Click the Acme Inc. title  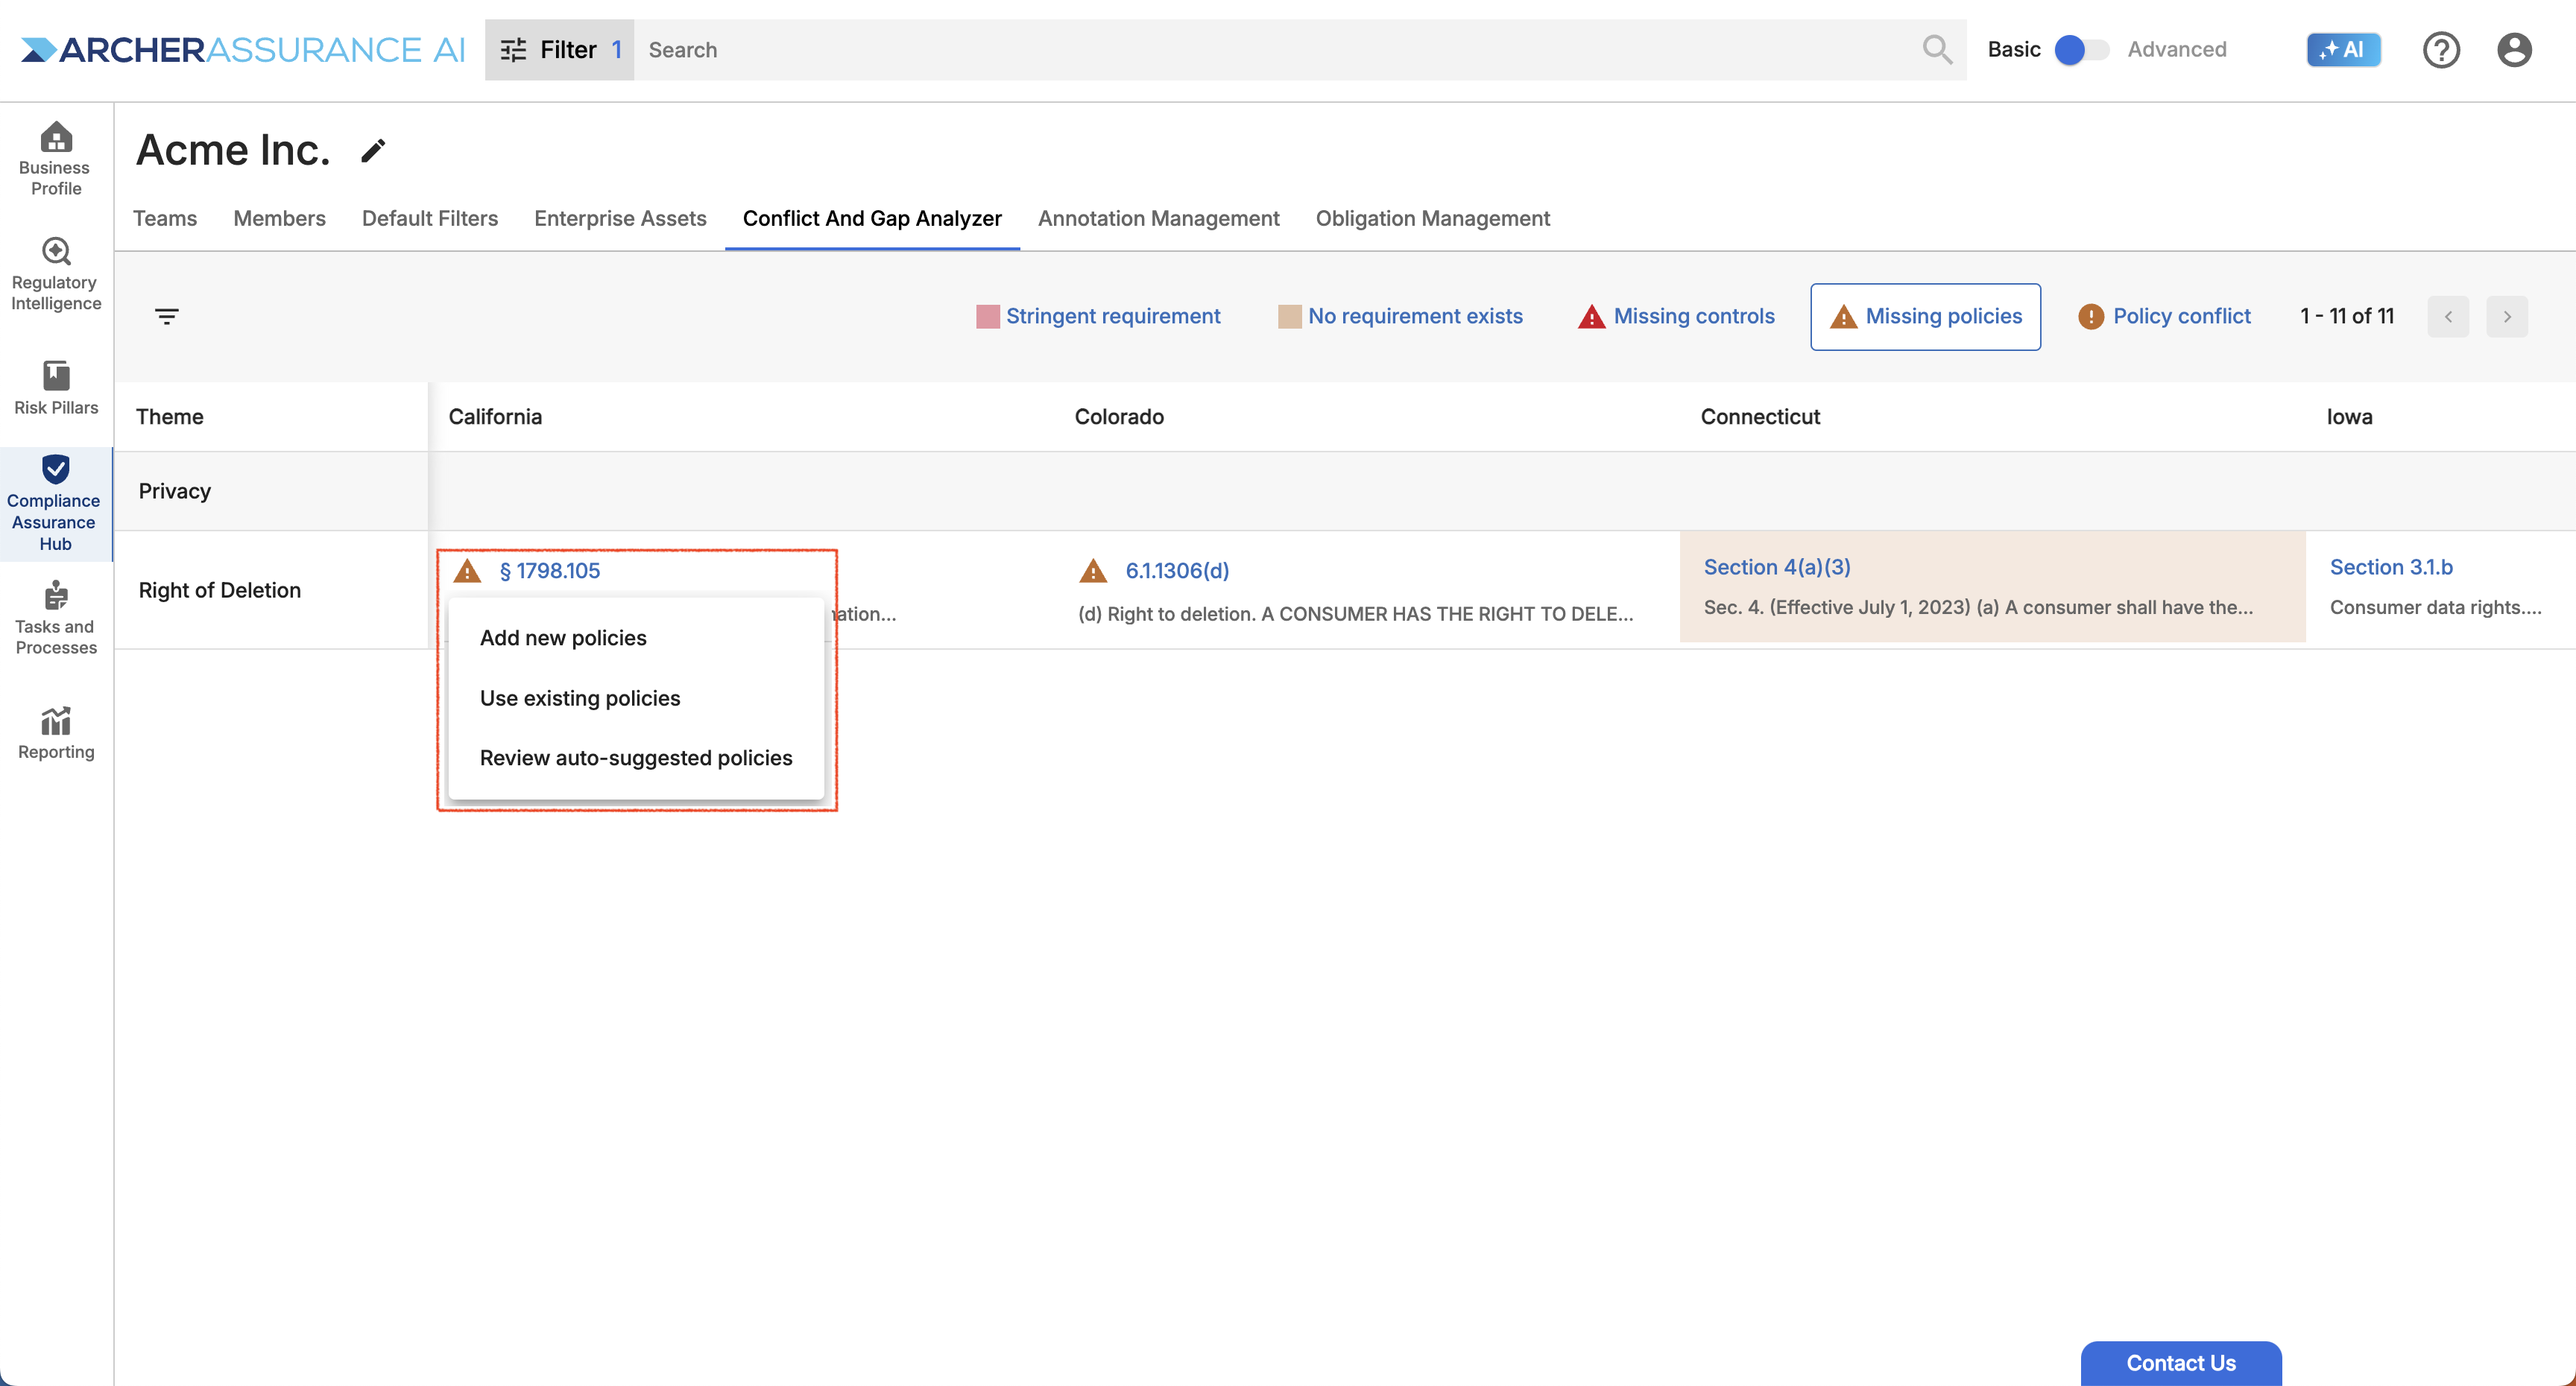[233, 150]
